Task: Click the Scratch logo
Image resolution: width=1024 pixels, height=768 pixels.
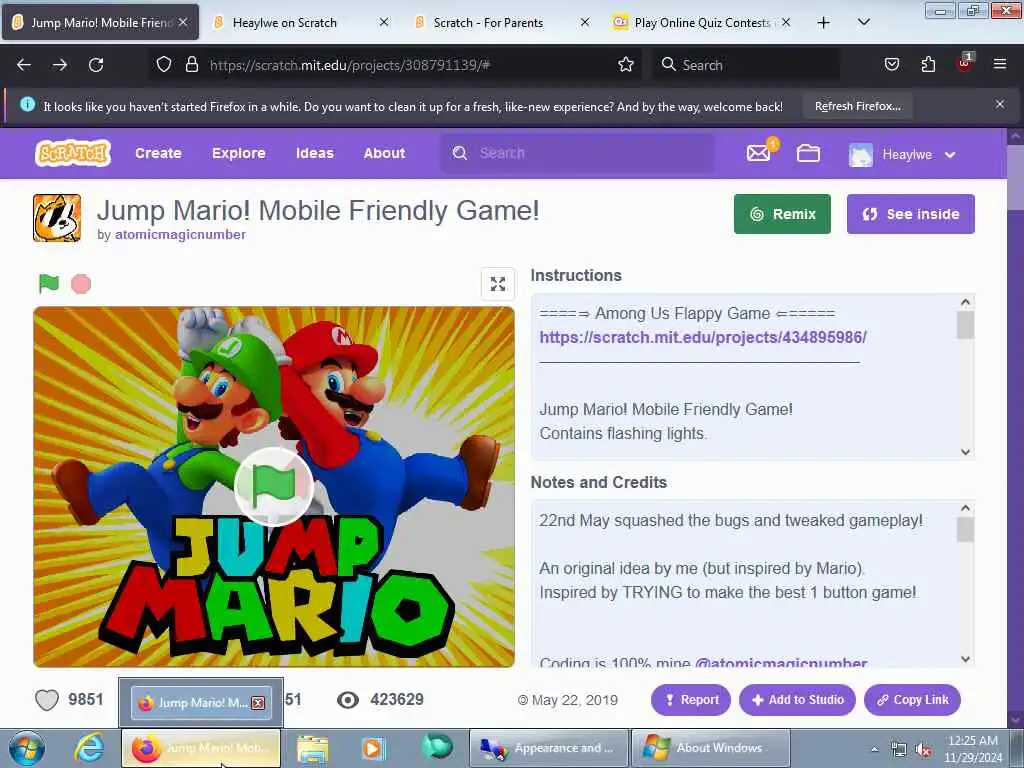Action: point(72,153)
